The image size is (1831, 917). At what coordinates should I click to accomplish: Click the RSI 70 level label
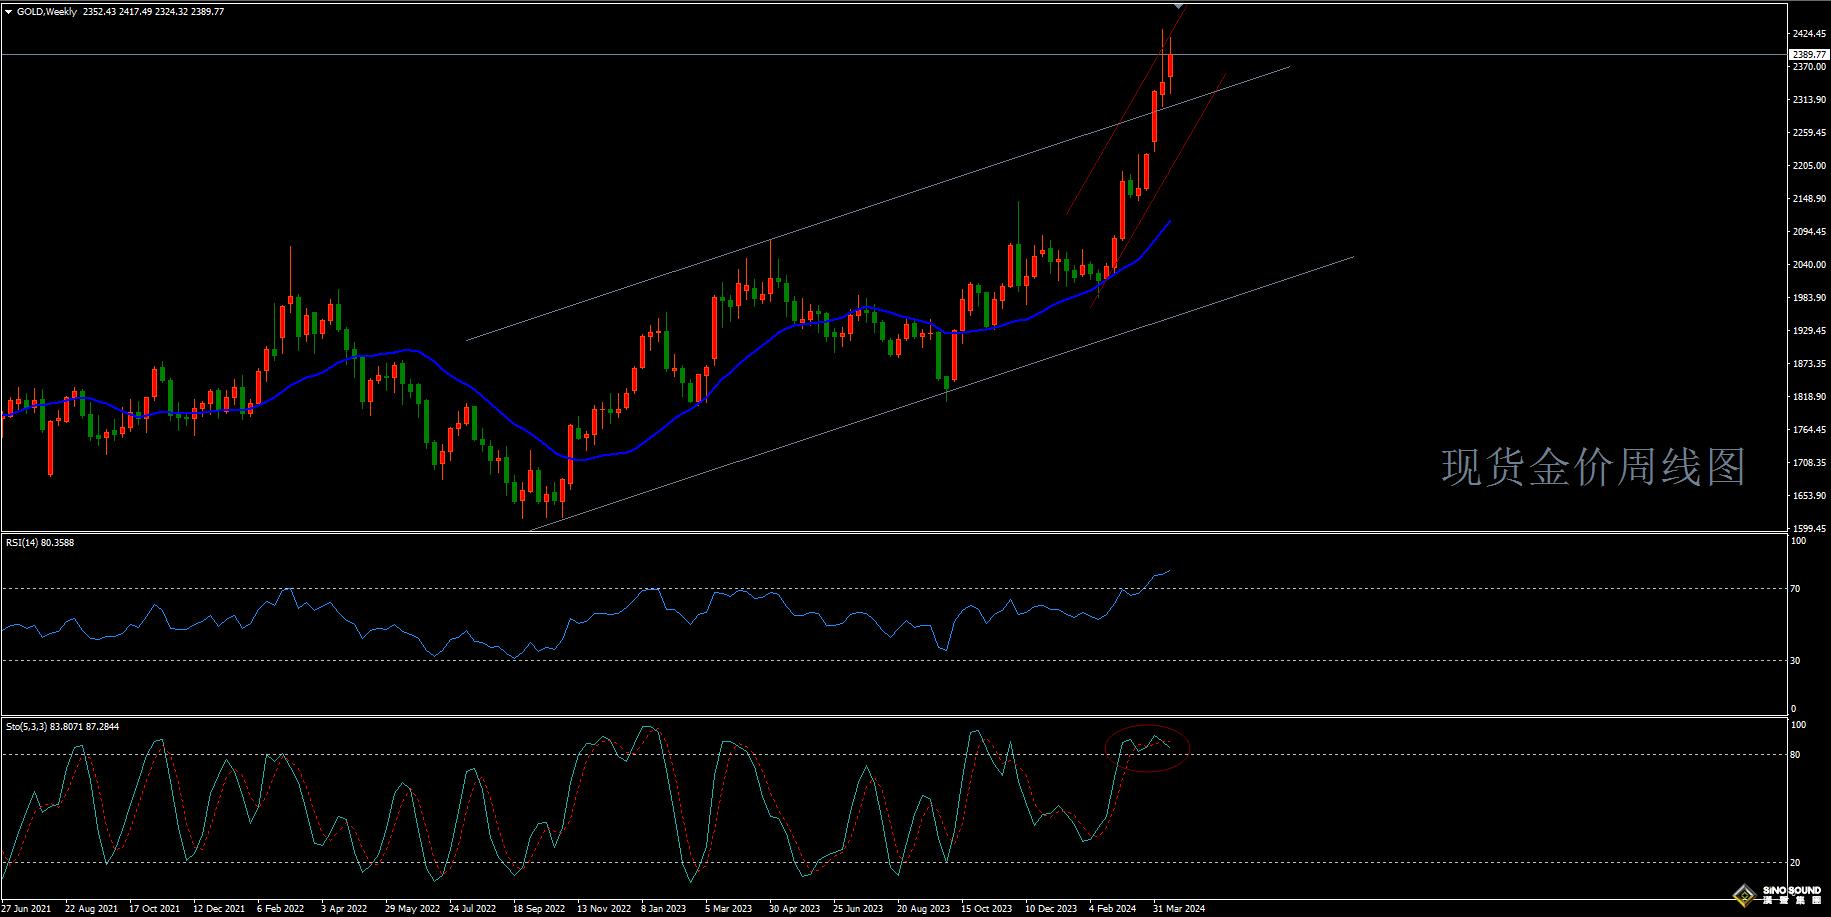pos(1796,589)
